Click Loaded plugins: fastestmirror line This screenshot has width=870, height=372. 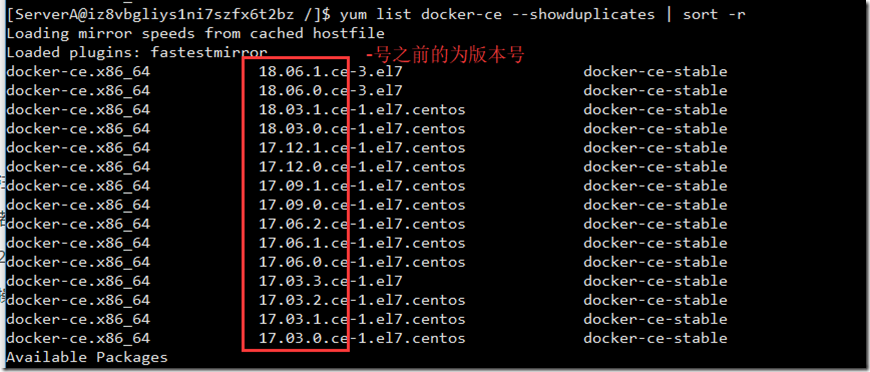pos(136,52)
